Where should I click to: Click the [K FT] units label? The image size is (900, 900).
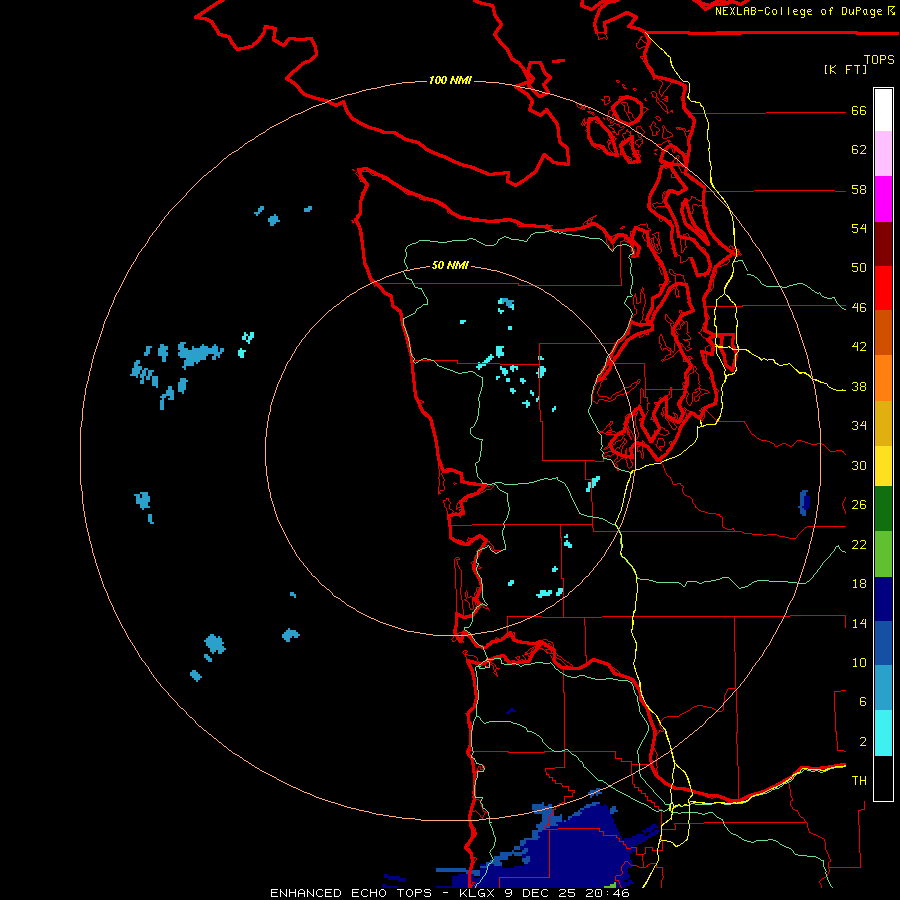(x=845, y=69)
